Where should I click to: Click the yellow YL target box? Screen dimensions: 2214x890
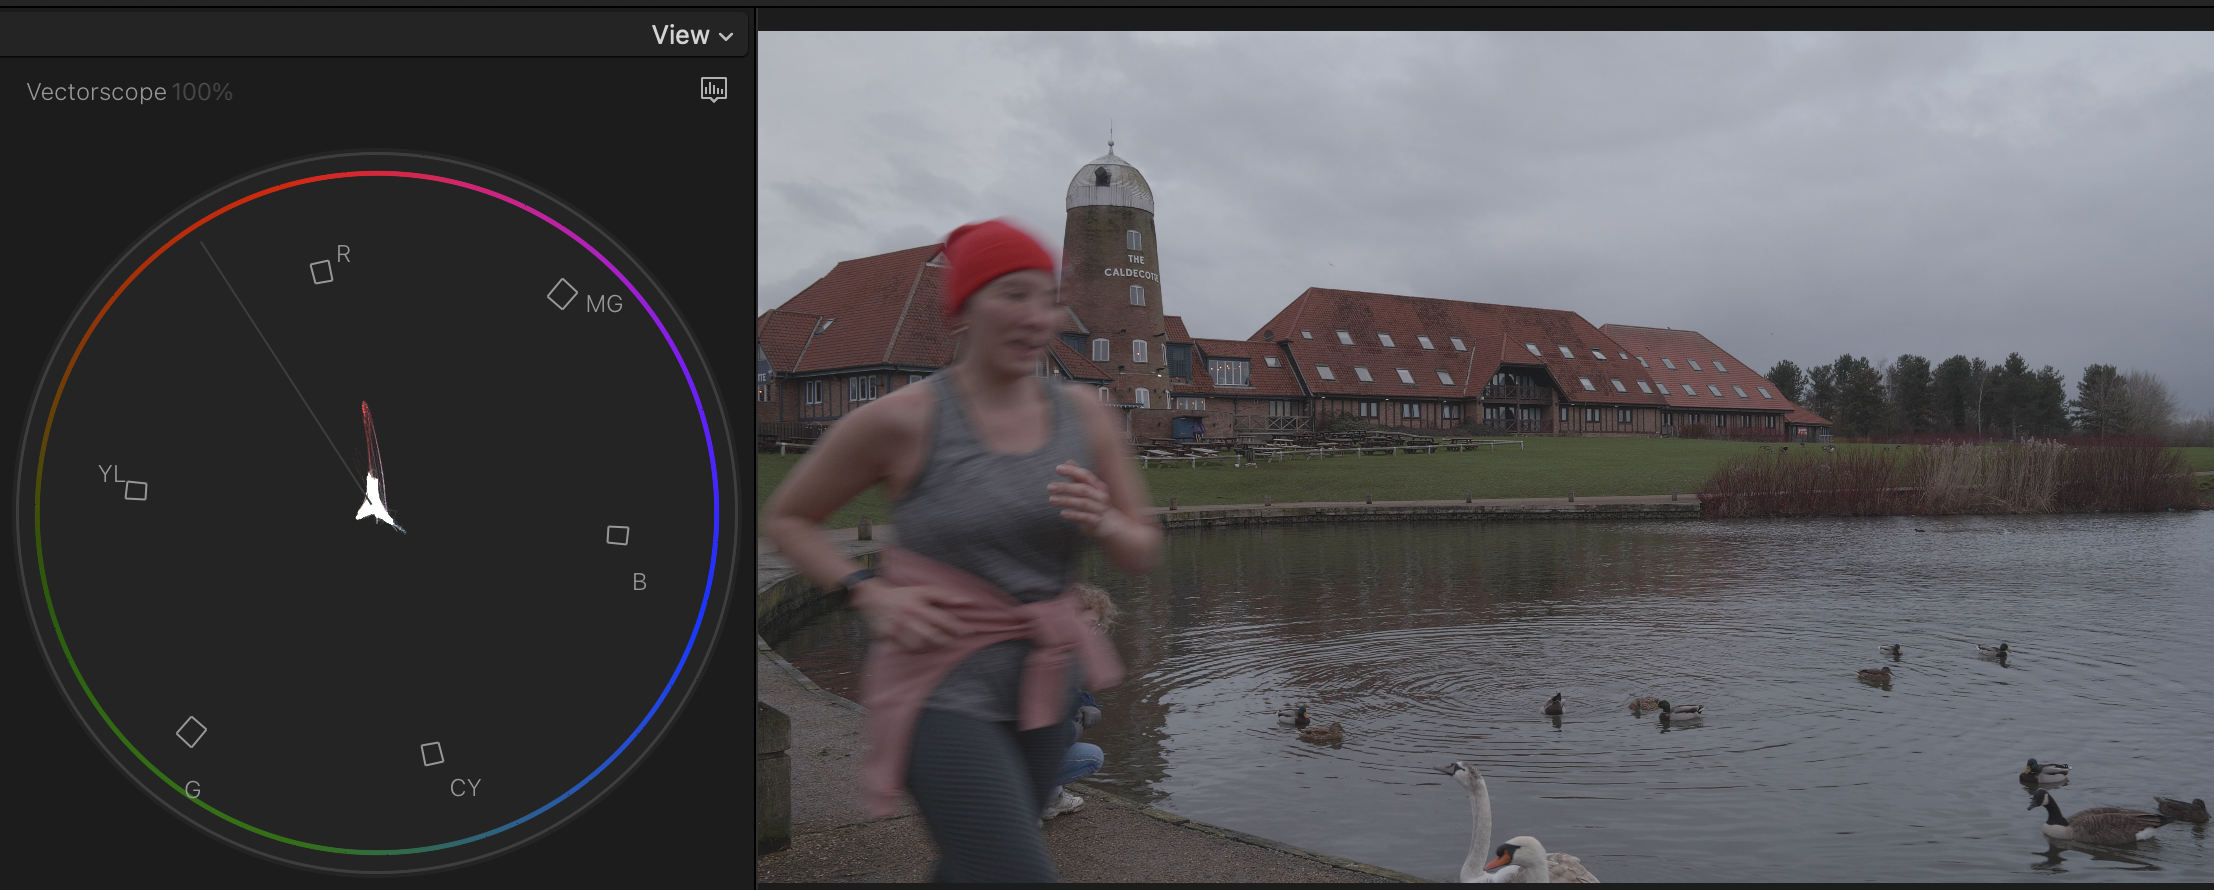(136, 490)
